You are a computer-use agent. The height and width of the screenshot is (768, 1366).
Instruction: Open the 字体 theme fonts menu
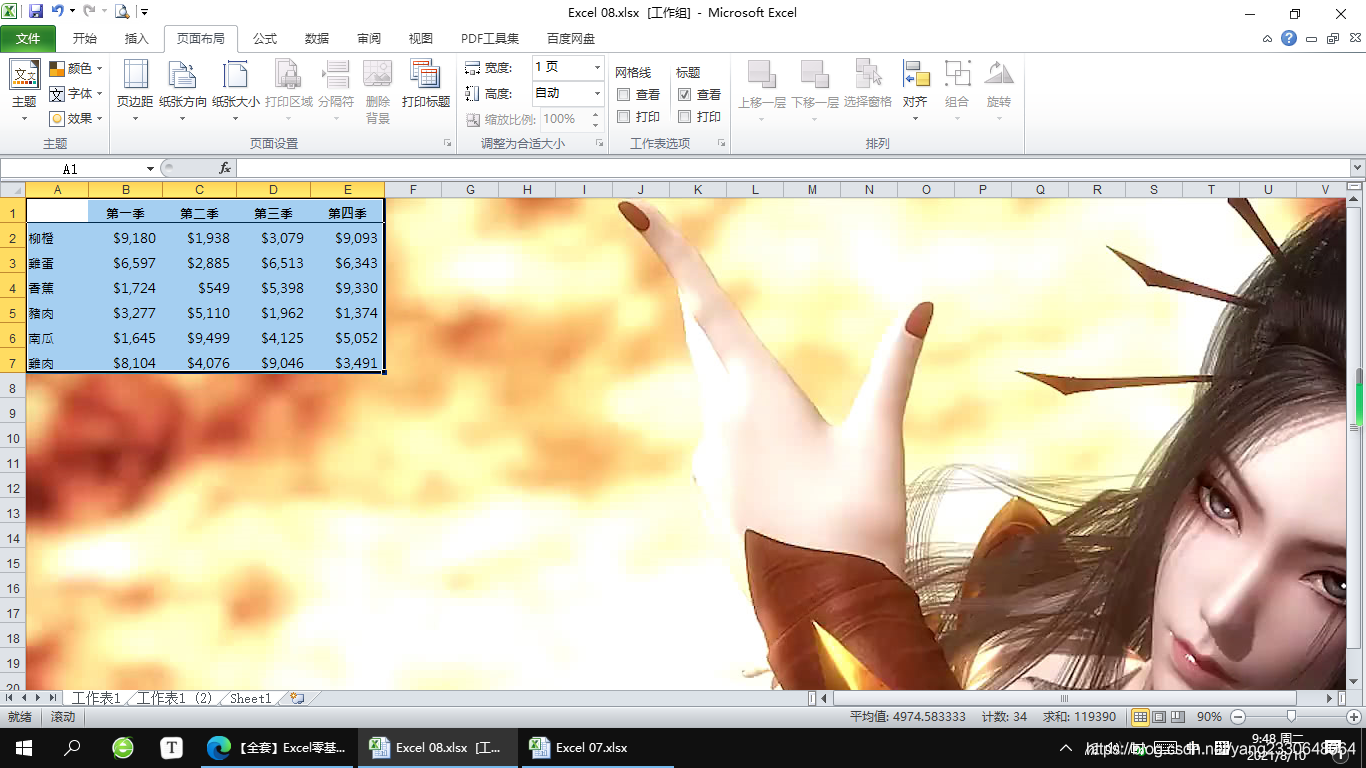click(x=76, y=93)
